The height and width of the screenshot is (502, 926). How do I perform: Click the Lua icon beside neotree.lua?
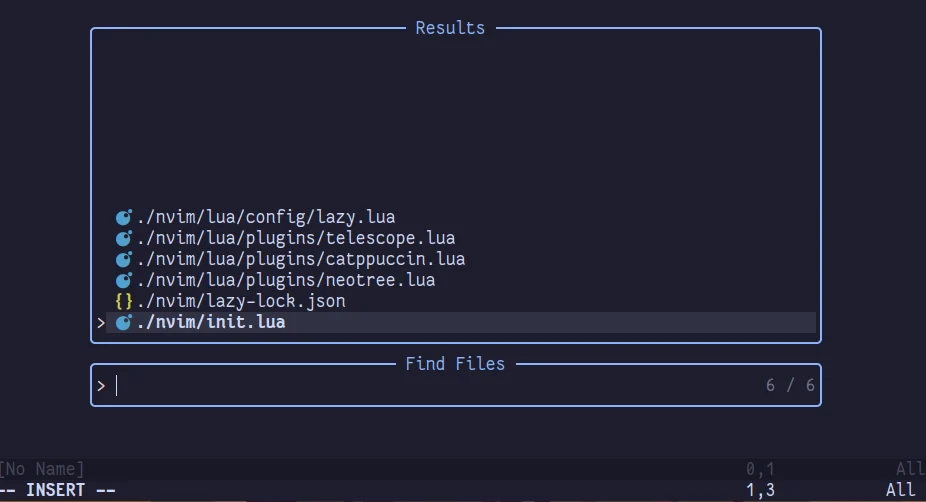coord(123,281)
